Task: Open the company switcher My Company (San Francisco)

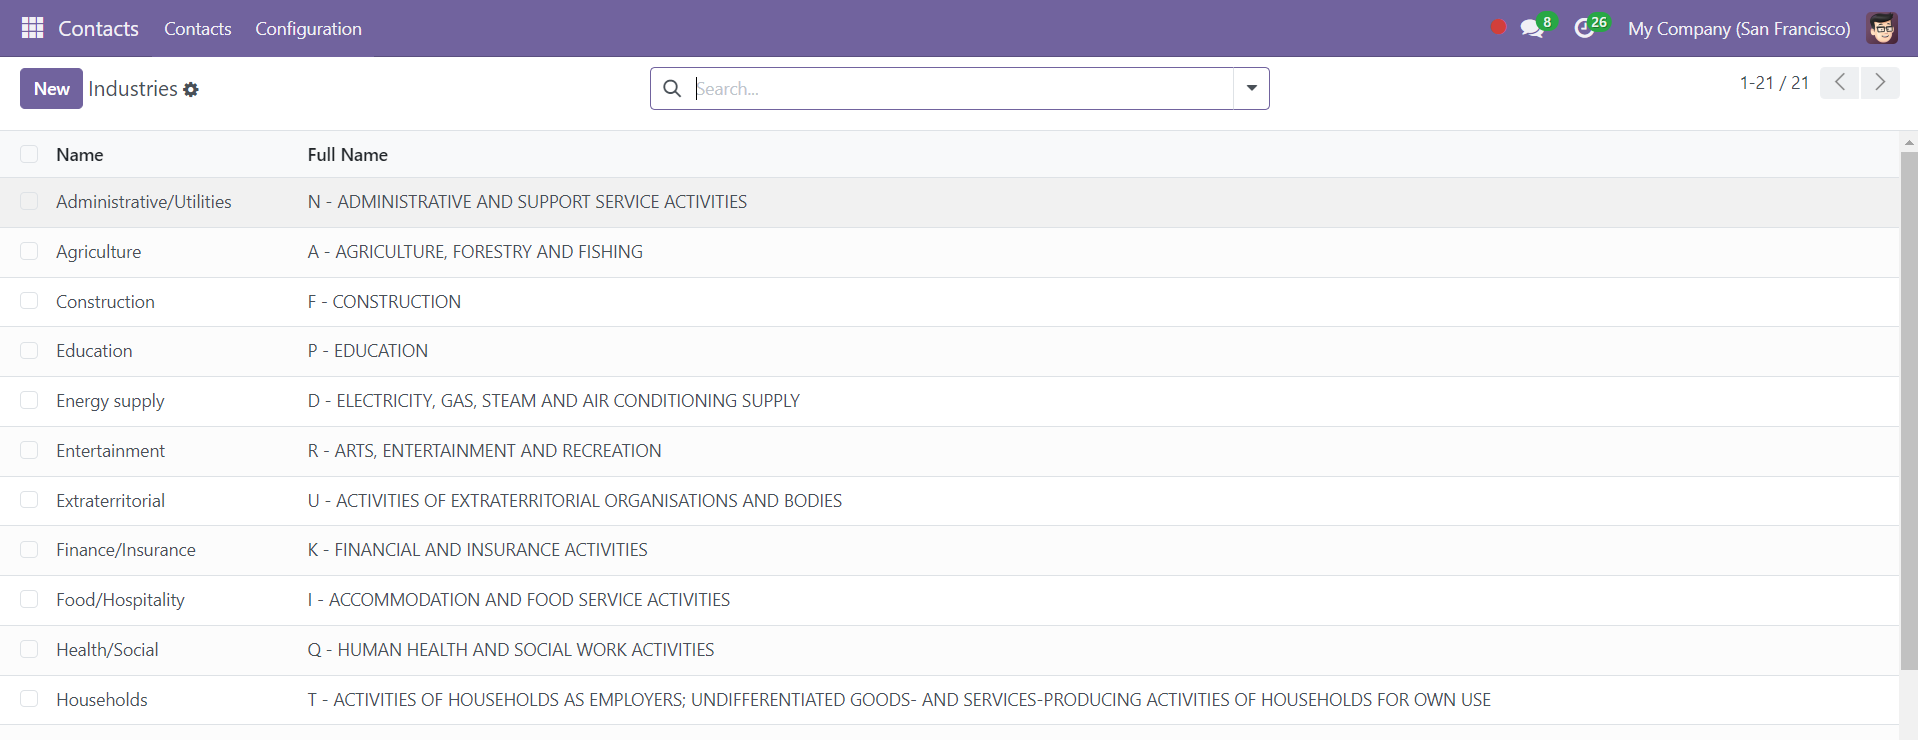Action: [1739, 29]
